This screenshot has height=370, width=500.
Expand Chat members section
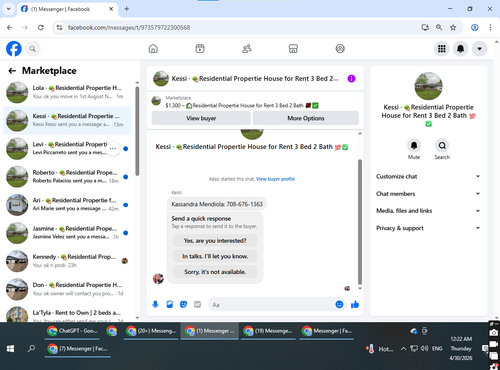428,194
